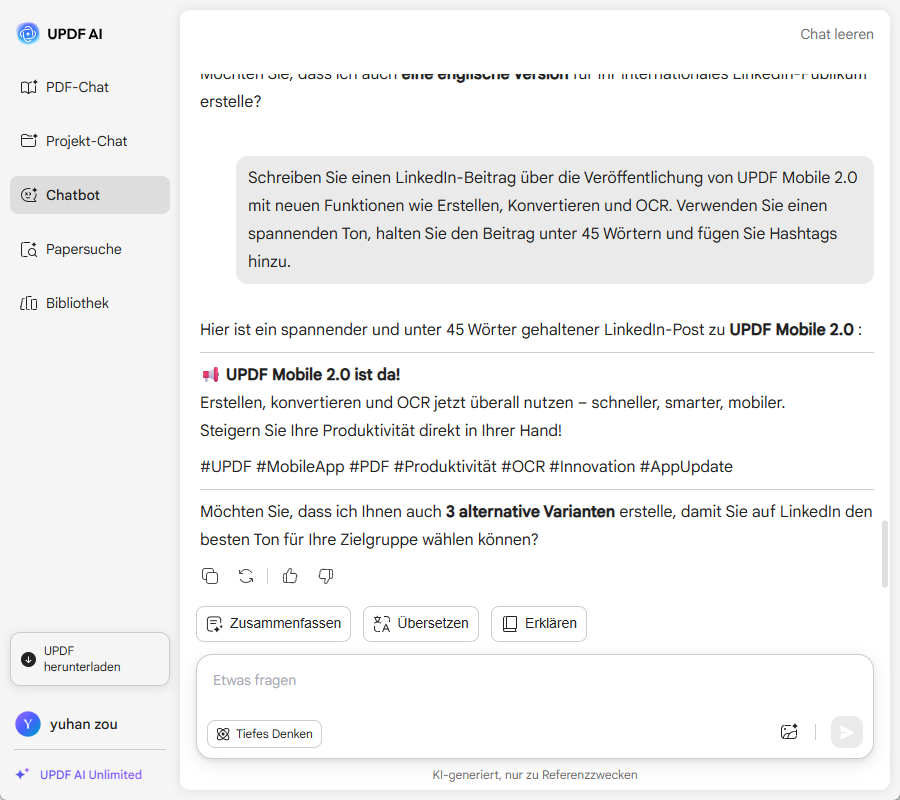The width and height of the screenshot is (900, 800).
Task: Dislike the response with thumbs-down icon
Action: (326, 576)
